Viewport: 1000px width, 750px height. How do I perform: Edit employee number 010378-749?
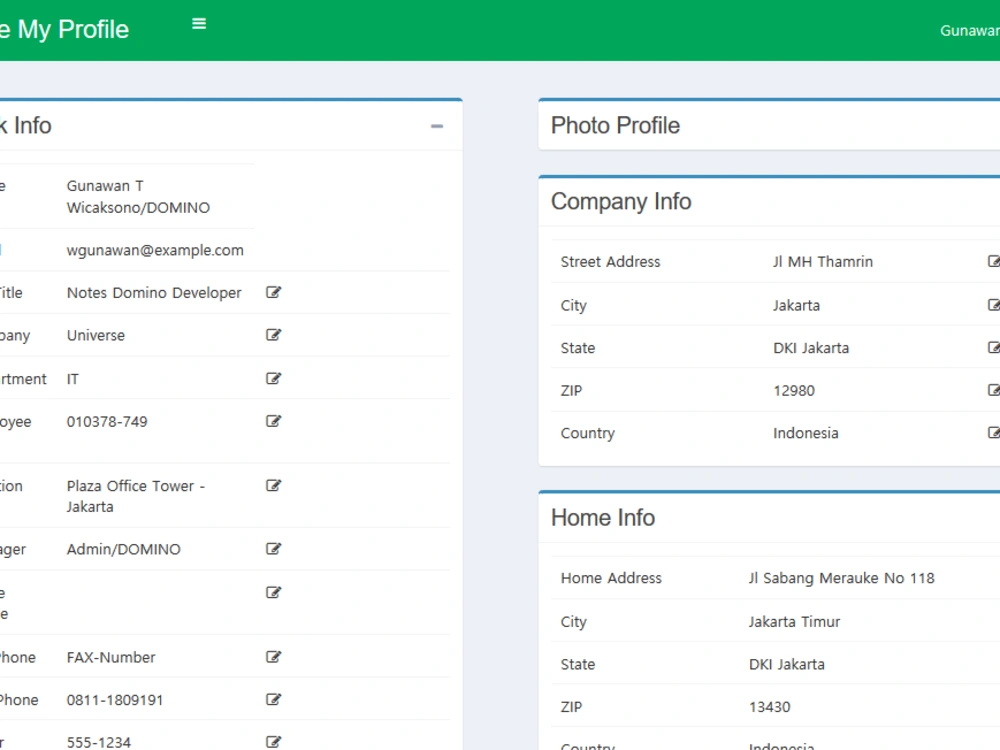pos(274,422)
